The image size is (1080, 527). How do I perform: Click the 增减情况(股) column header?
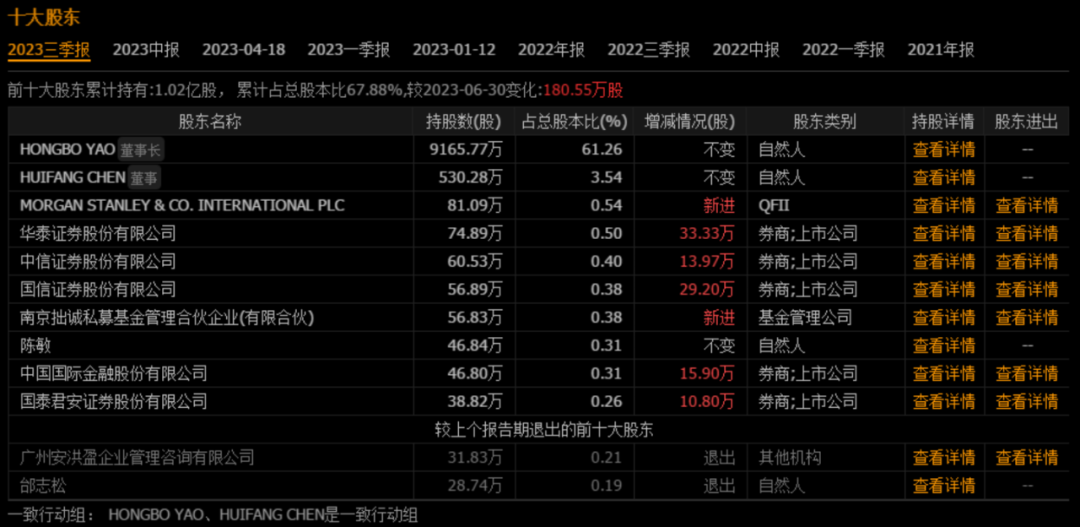[x=689, y=122]
